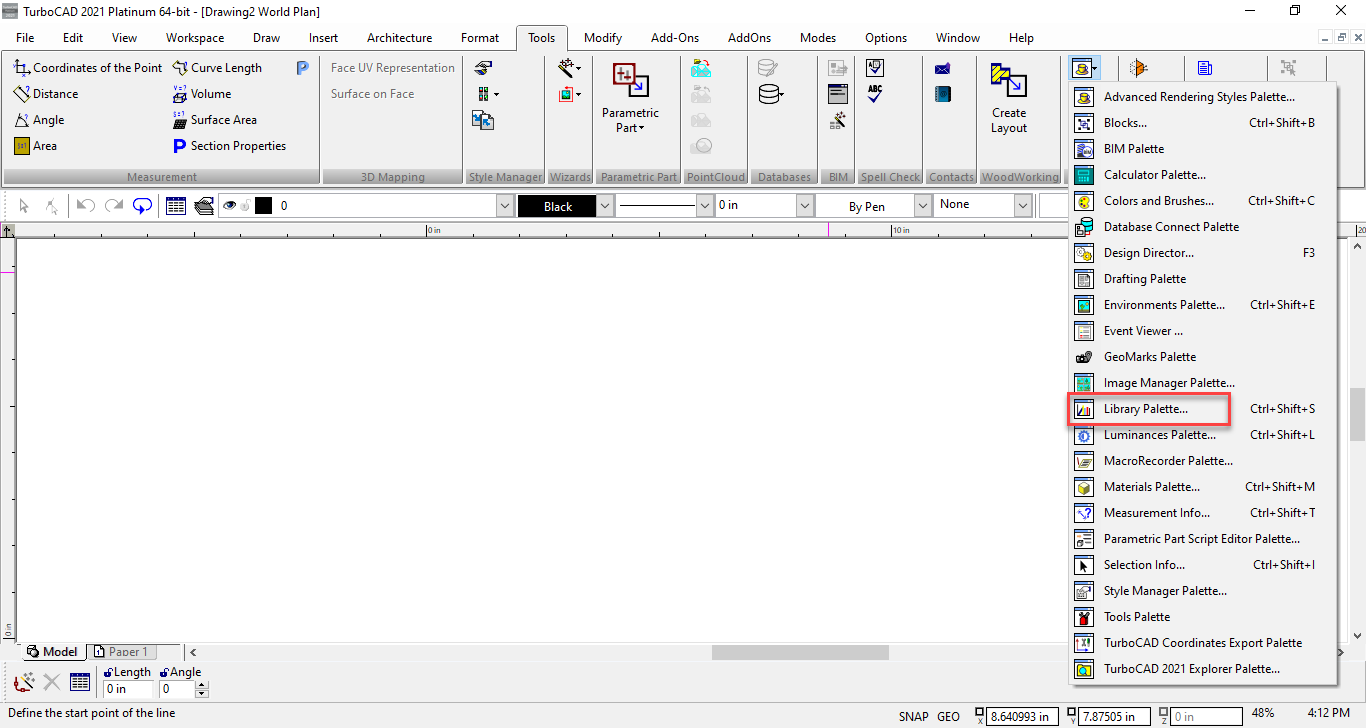Screen dimensions: 1366x728
Task: Expand the palettes dropdown arrow in ribbon
Action: (1096, 69)
